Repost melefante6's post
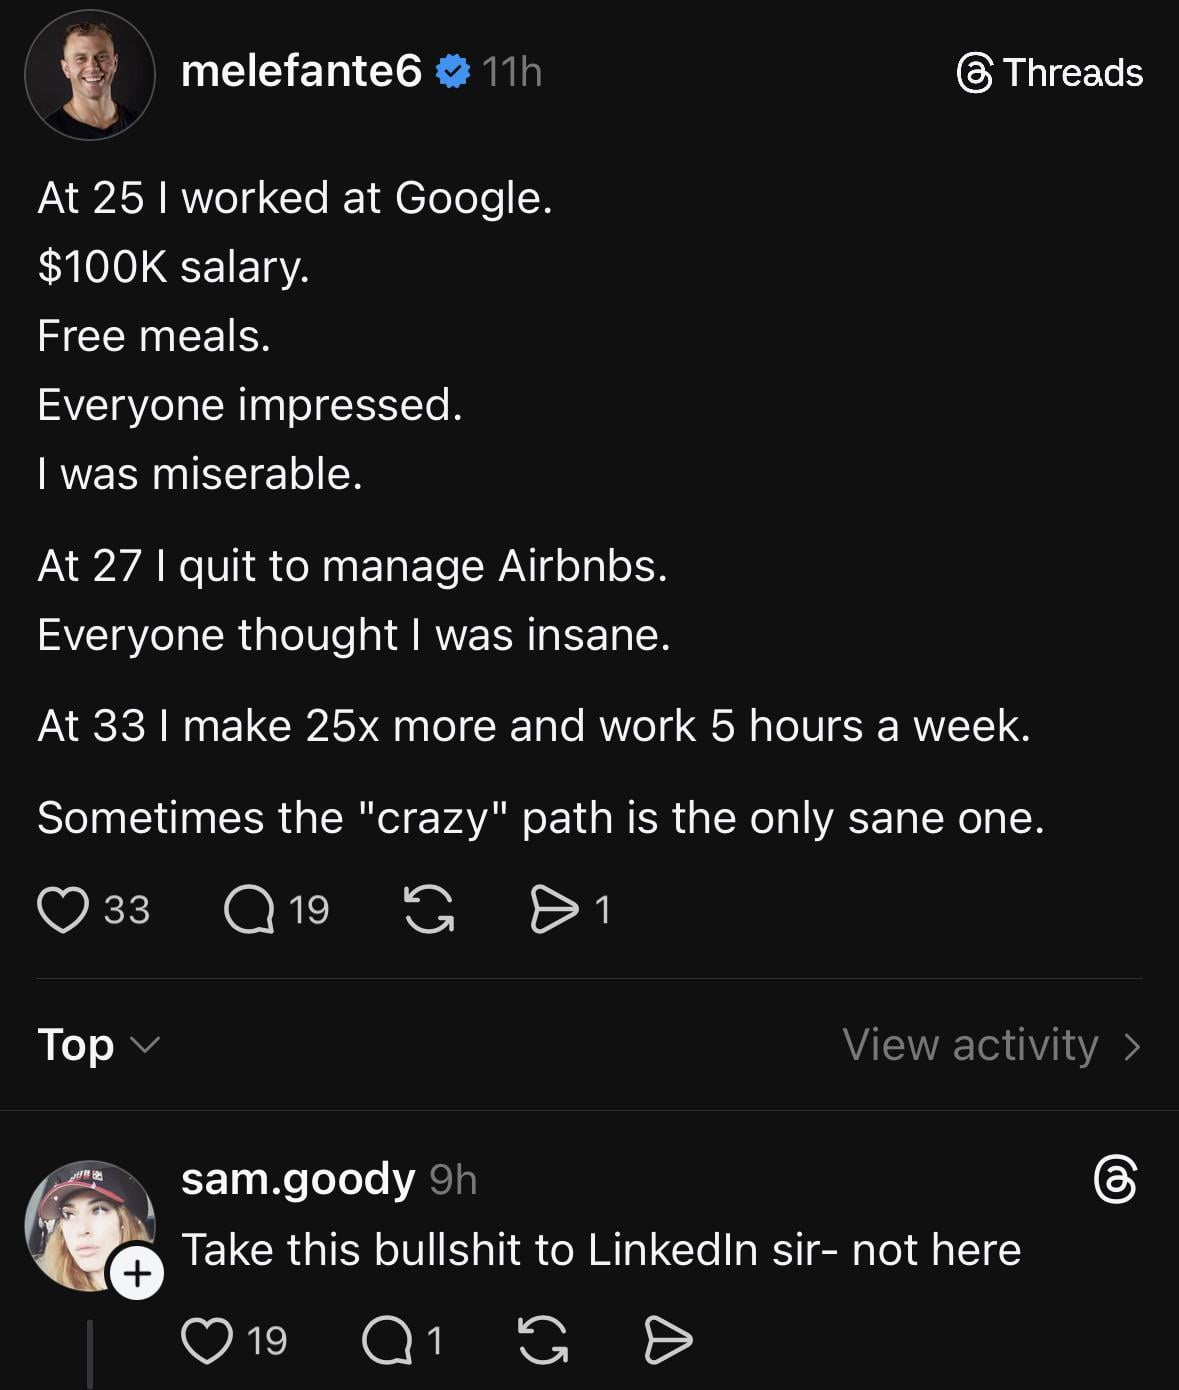Screen dimensions: 1179x1390 (x=428, y=910)
